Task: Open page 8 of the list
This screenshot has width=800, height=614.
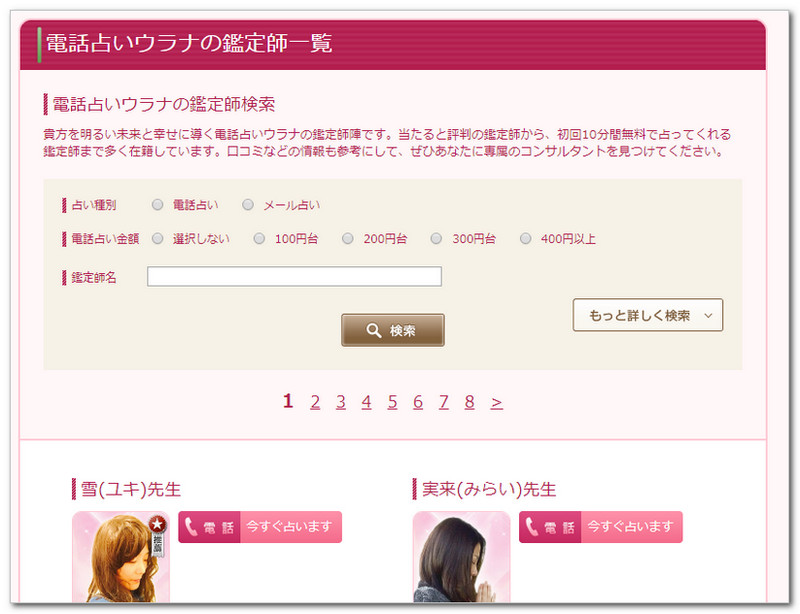Action: click(469, 402)
